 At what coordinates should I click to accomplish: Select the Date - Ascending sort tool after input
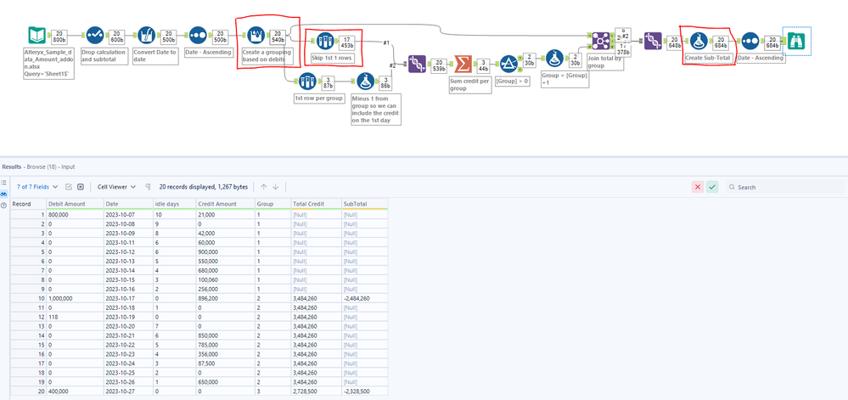click(199, 36)
